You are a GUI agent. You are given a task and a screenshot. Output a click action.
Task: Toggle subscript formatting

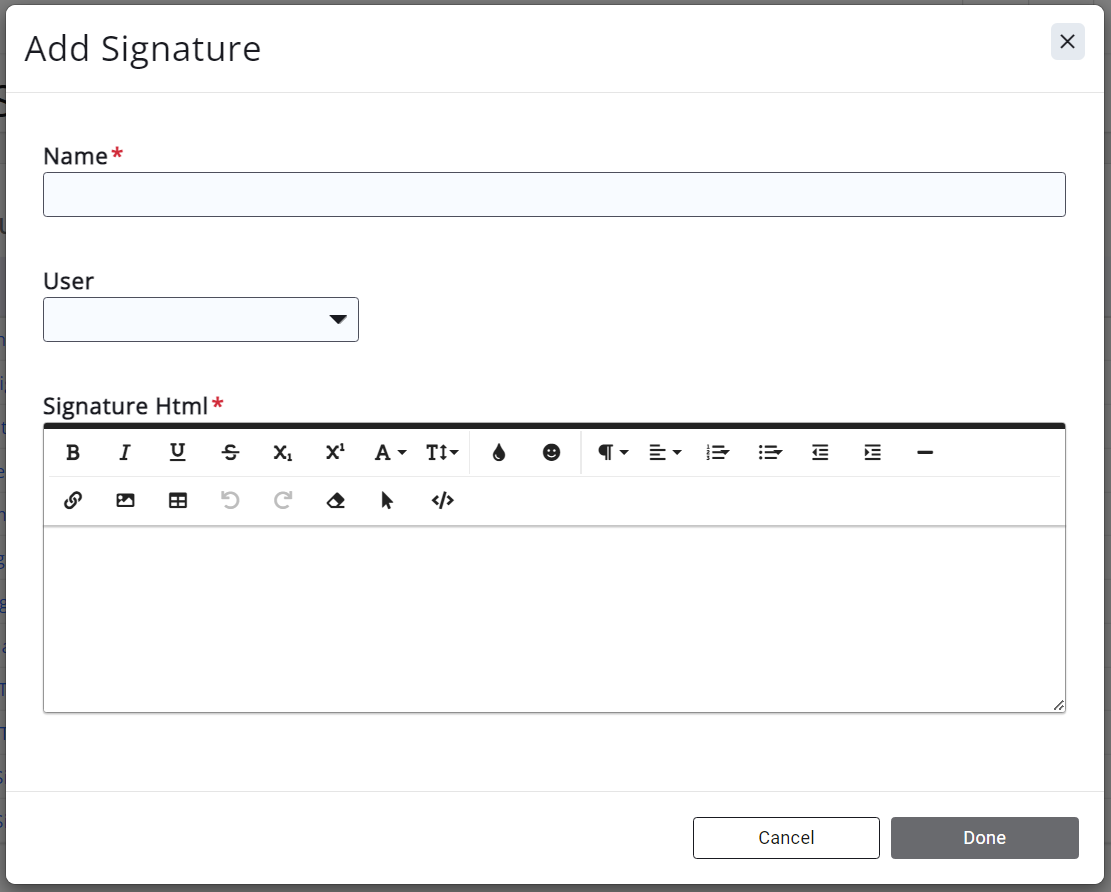283,453
